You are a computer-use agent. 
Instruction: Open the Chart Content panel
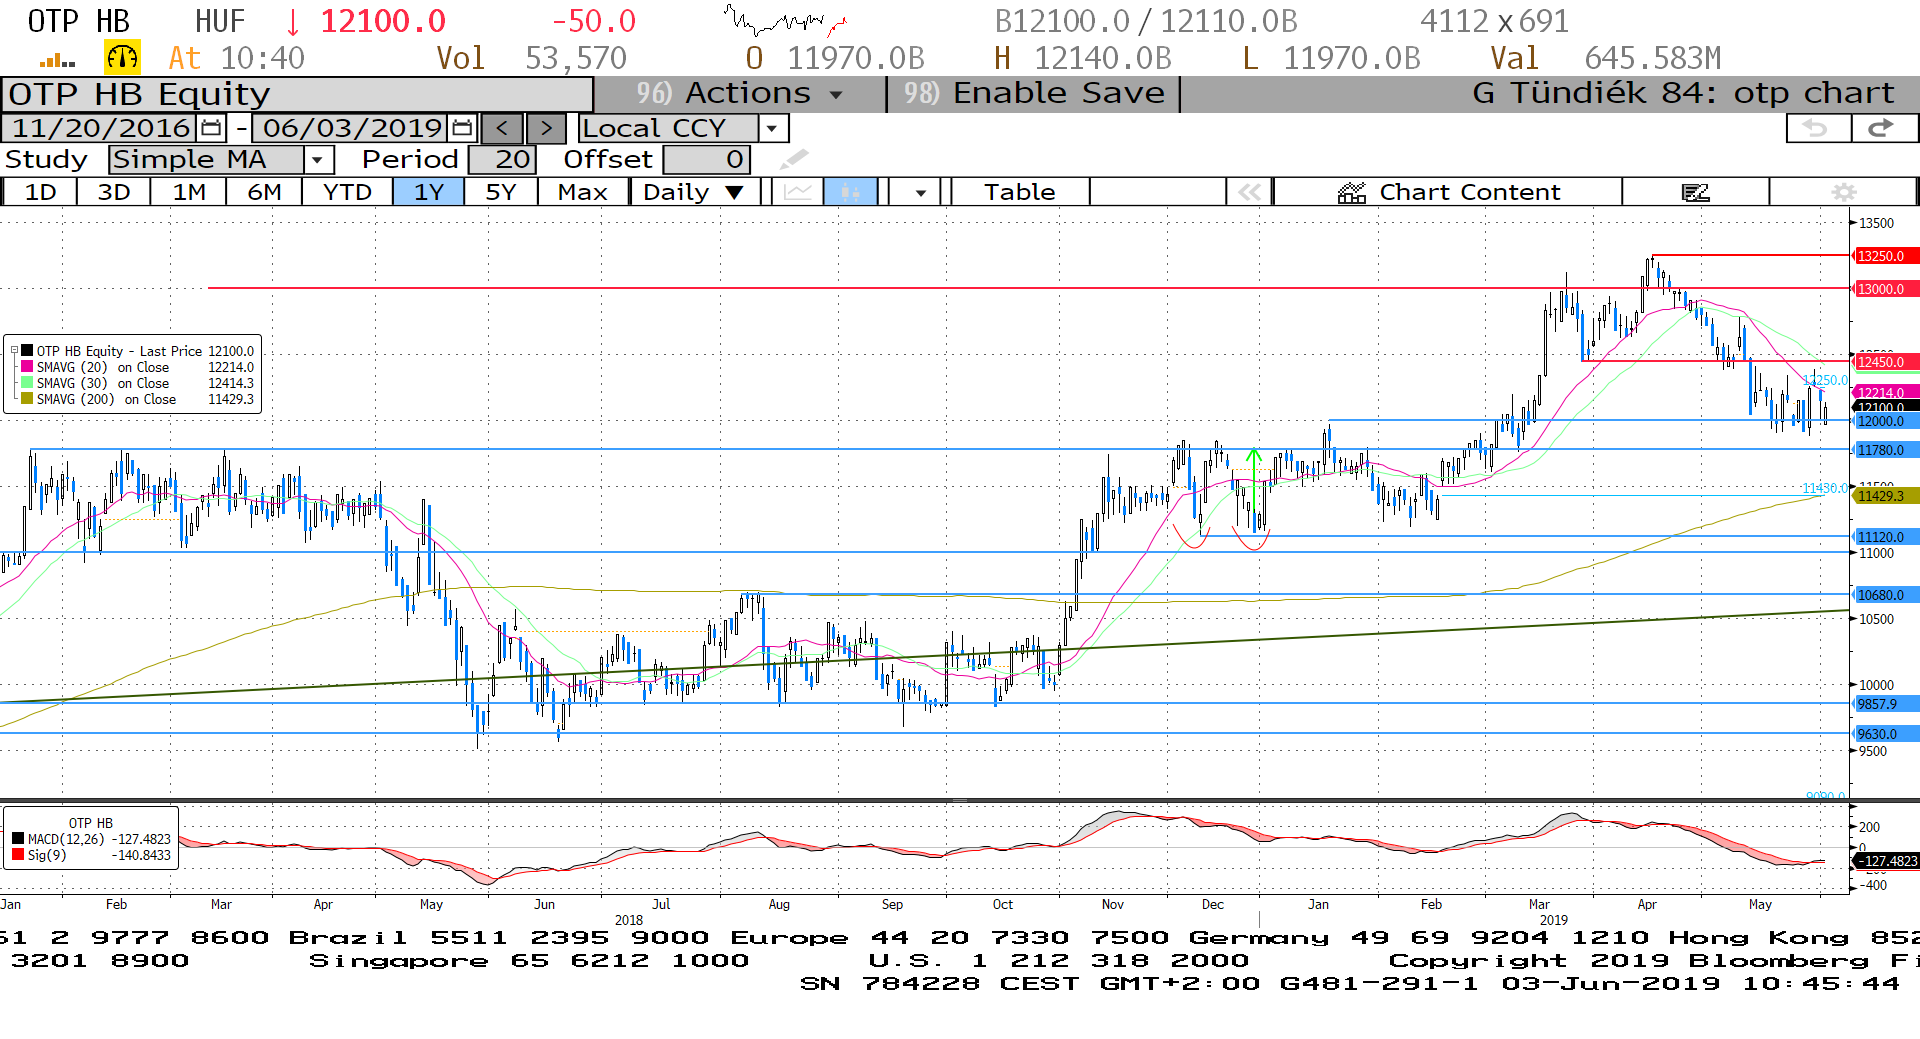1448,192
